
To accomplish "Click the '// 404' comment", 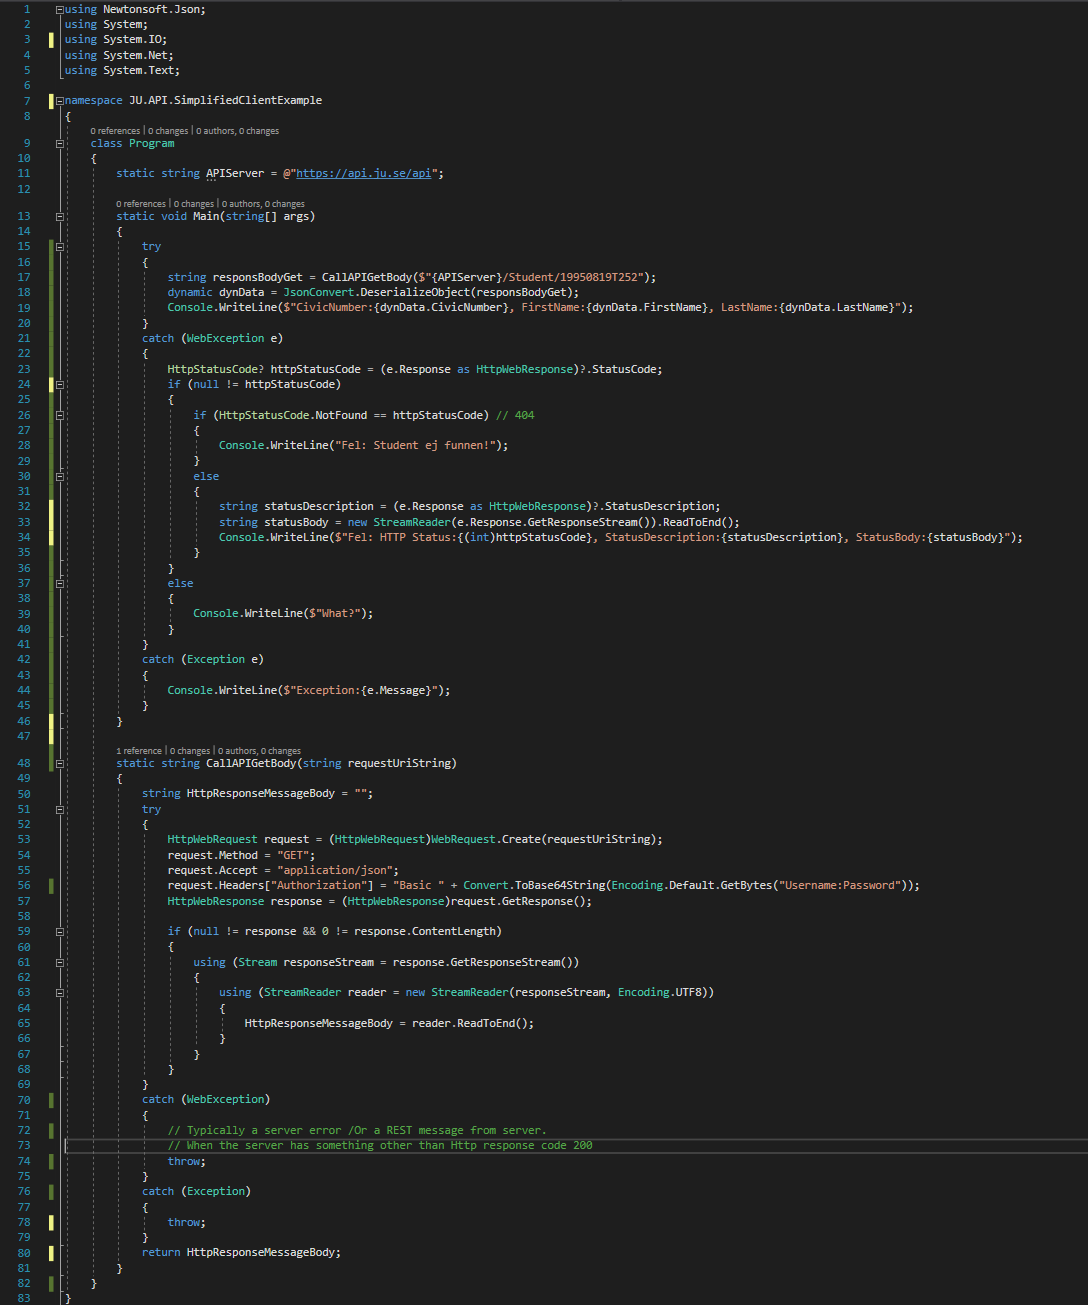I will [x=515, y=415].
